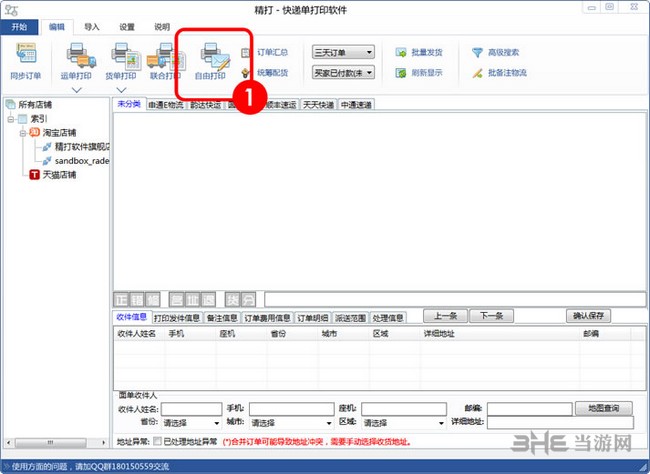This screenshot has width=650, height=474.
Task: Click the 手机 phone input field
Action: 291,409
